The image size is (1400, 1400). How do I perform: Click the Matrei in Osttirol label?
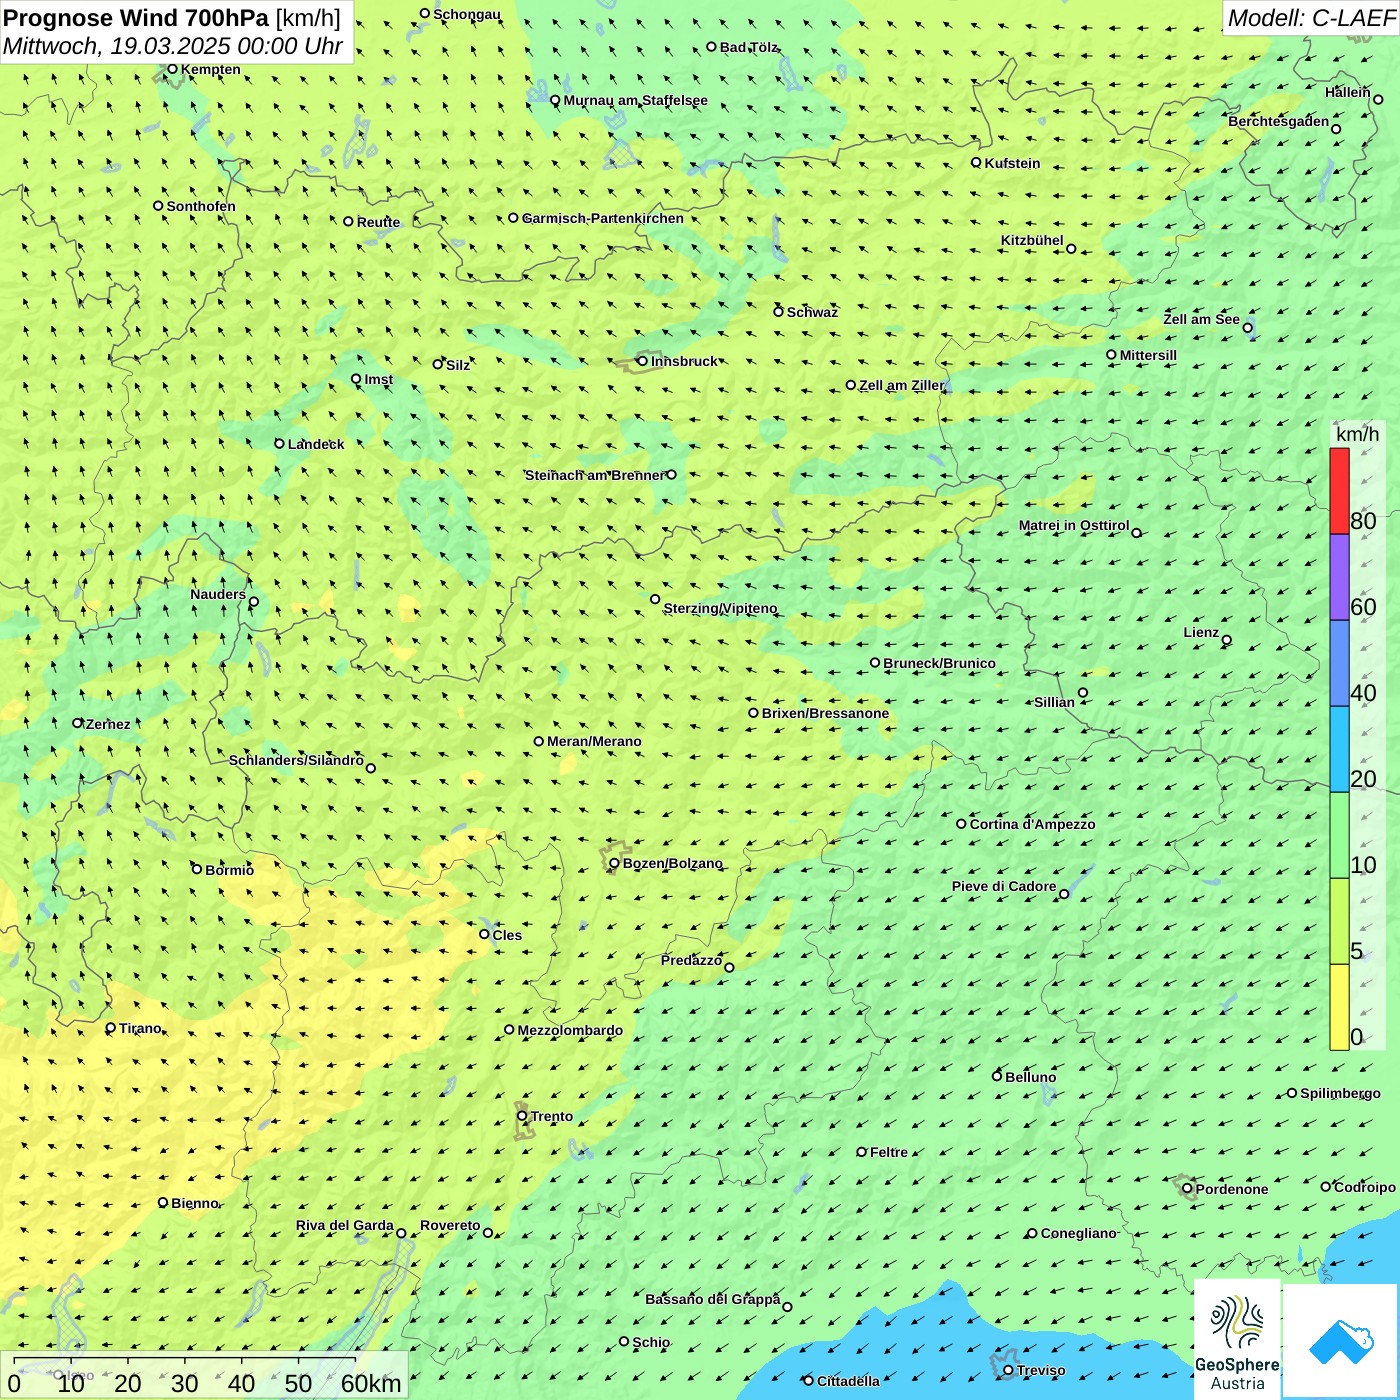pos(1074,525)
